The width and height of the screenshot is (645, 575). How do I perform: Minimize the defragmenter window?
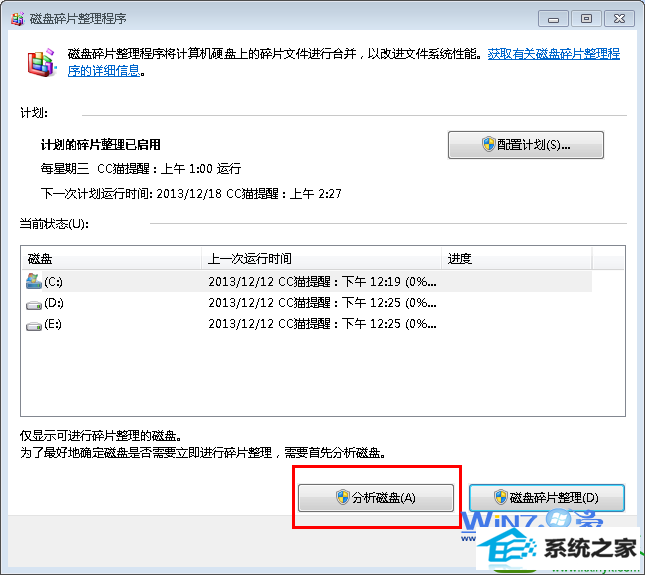tap(553, 19)
